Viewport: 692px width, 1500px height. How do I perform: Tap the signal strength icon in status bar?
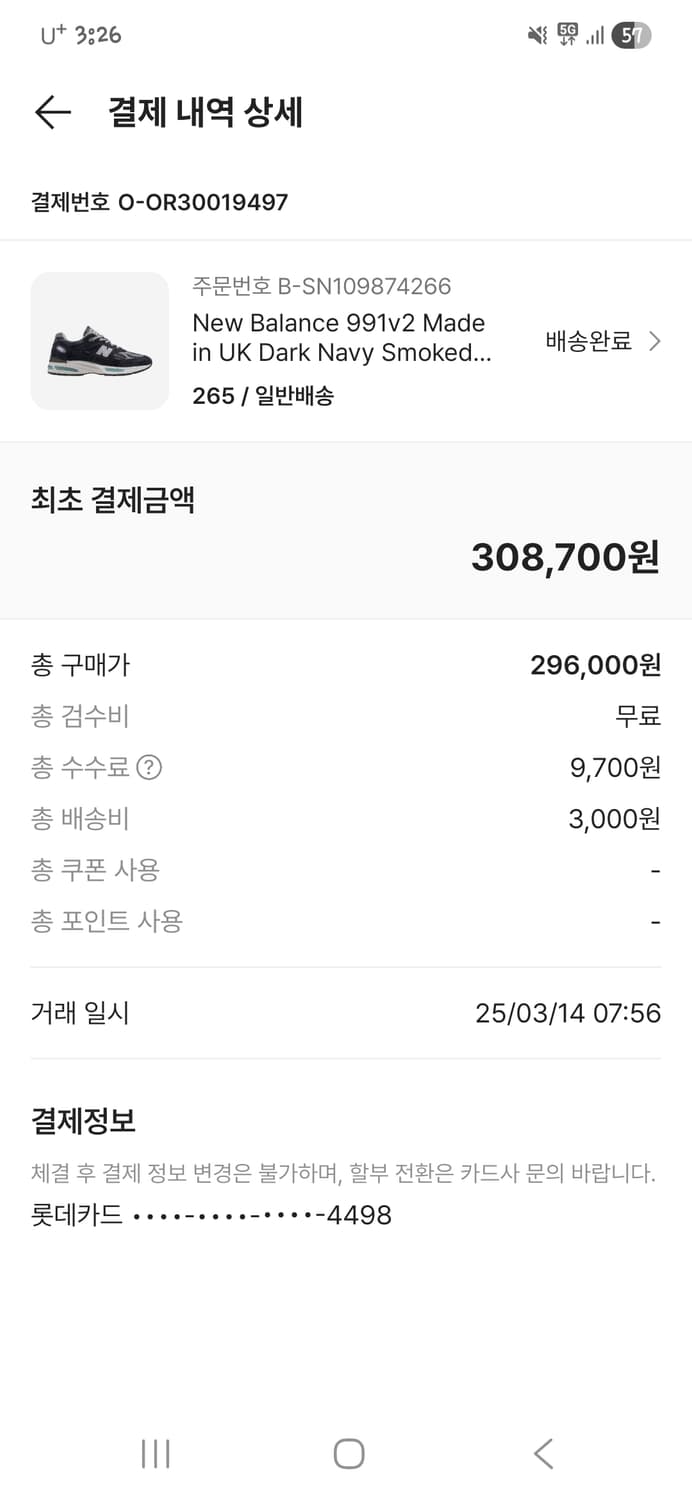(x=592, y=33)
